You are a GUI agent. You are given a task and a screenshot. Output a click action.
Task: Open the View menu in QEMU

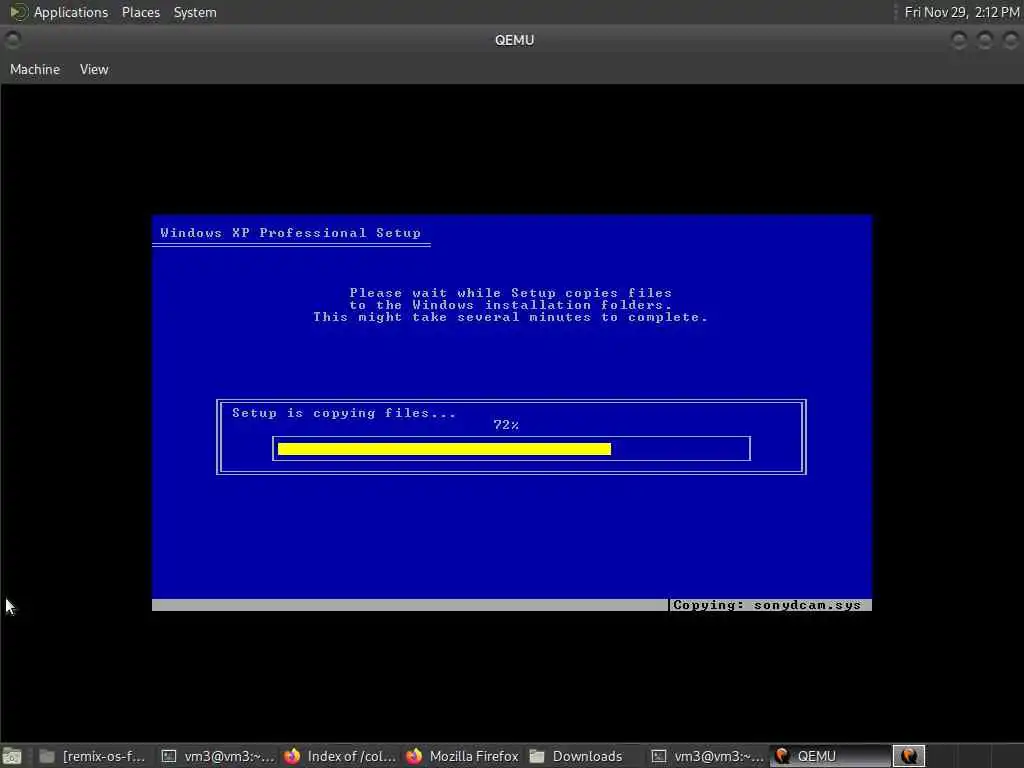[94, 69]
